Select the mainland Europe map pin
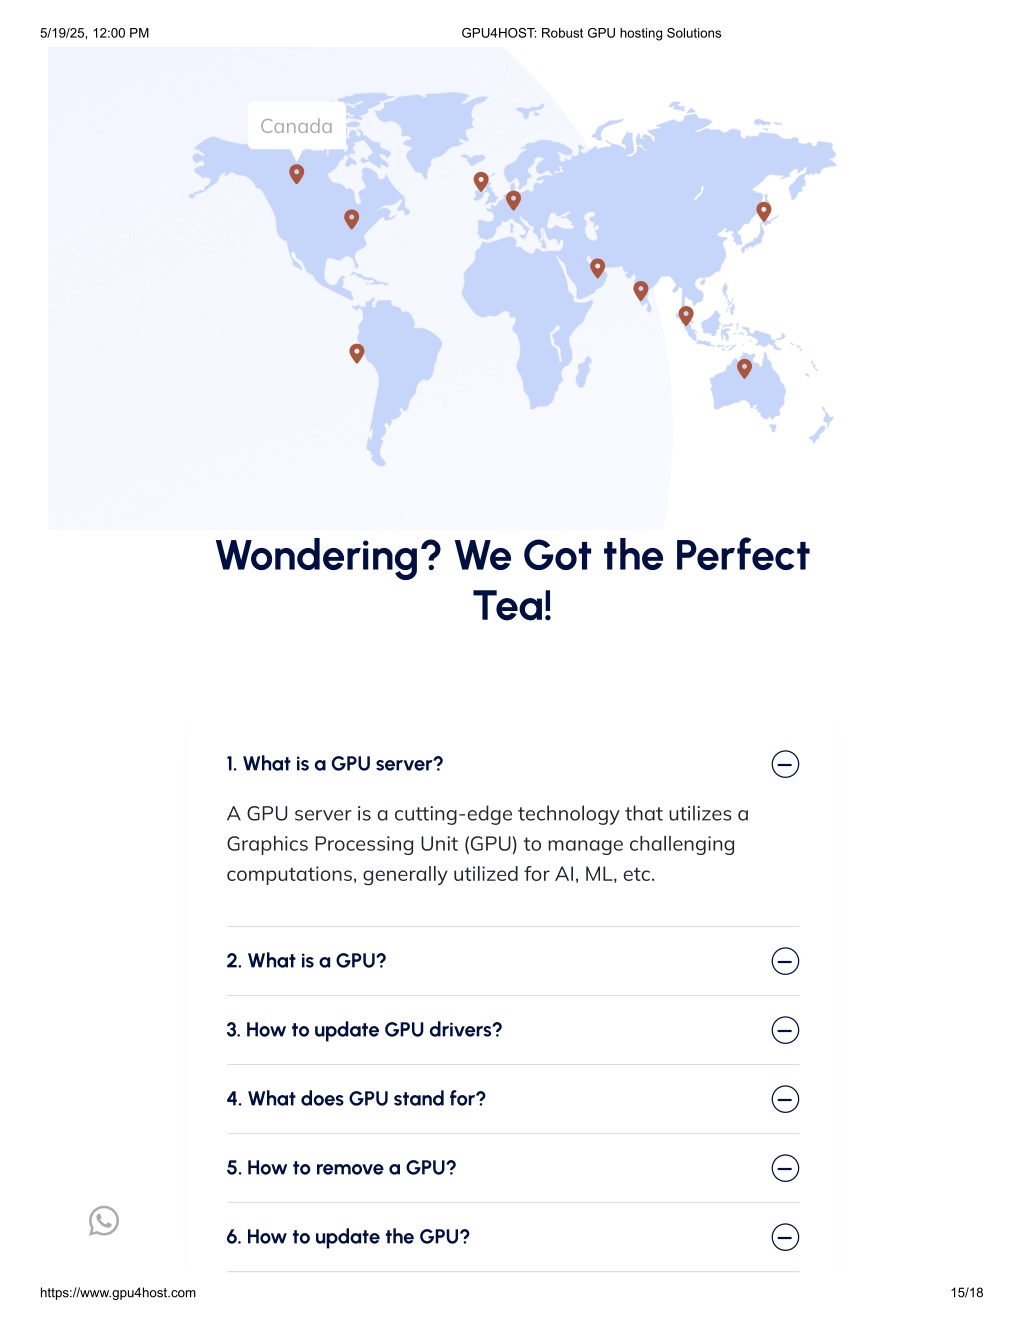Screen dimensions: 1024x1325 click(x=513, y=200)
